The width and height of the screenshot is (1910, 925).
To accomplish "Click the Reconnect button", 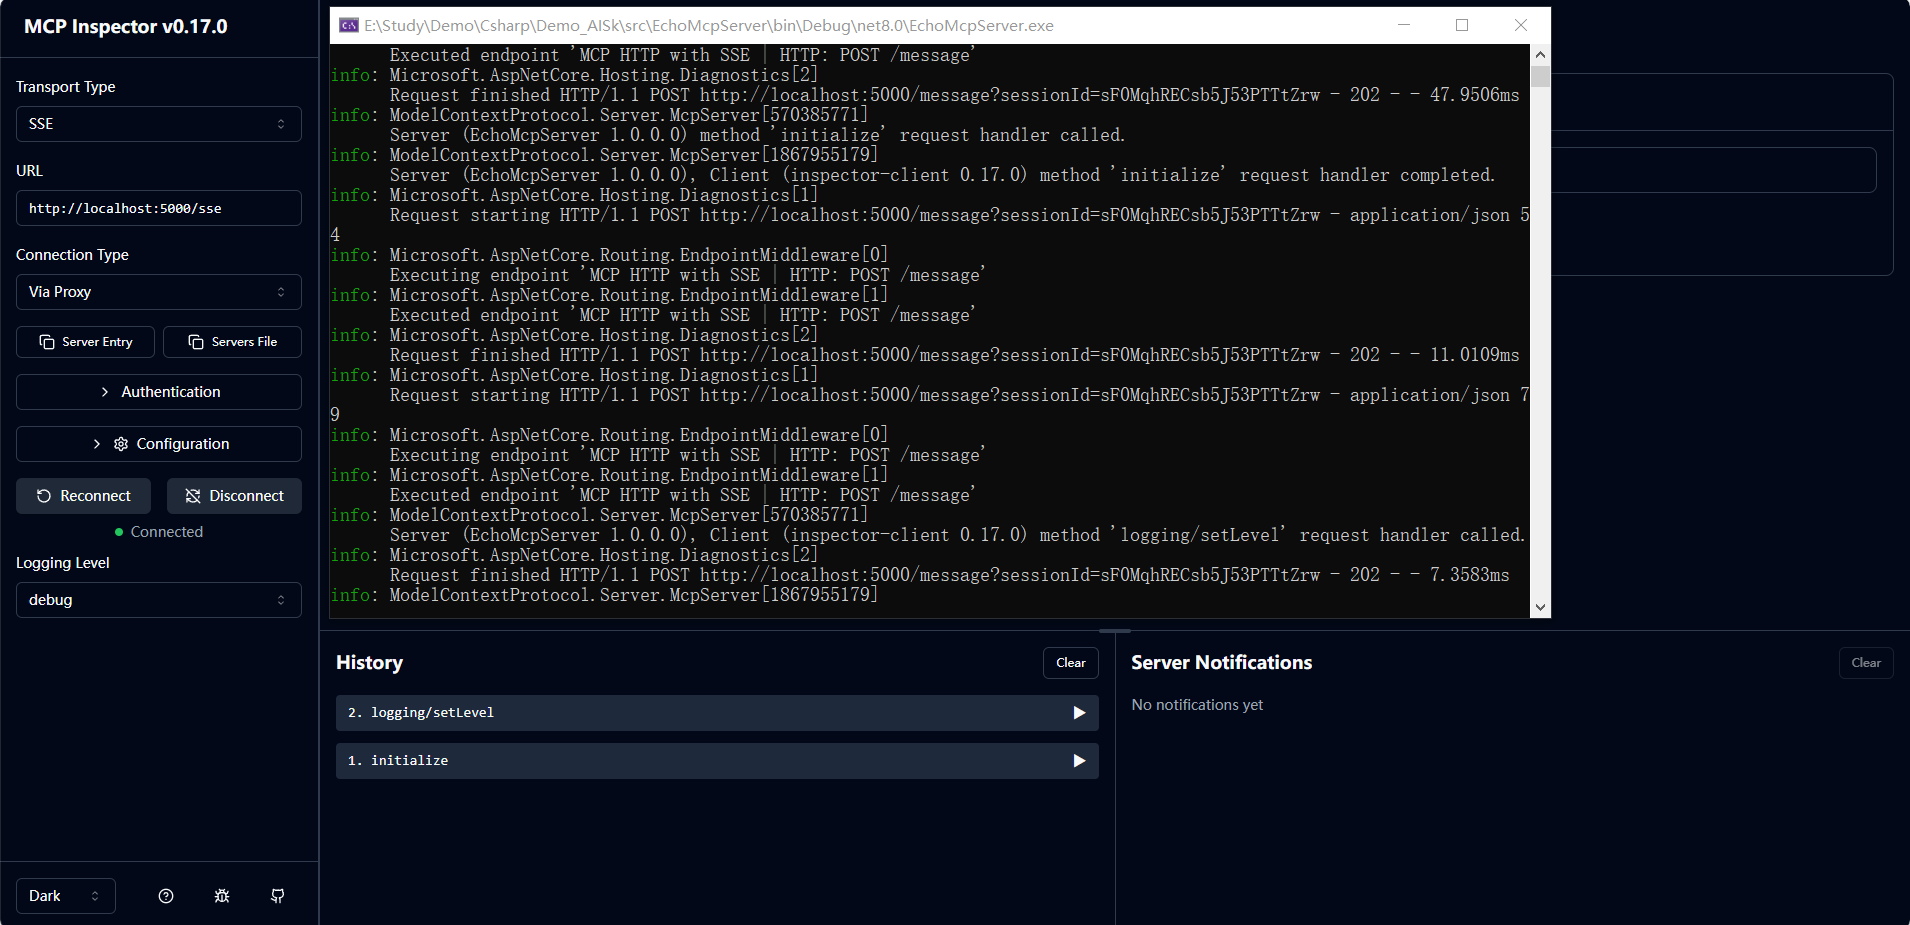I will click(83, 496).
